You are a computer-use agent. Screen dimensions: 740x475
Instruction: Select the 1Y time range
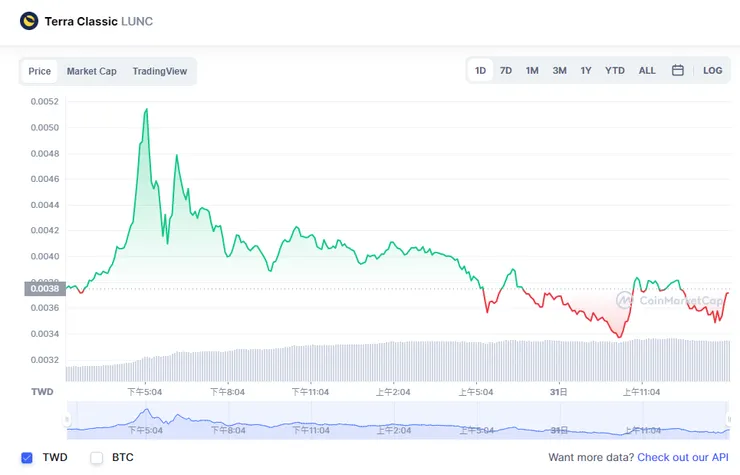[586, 71]
